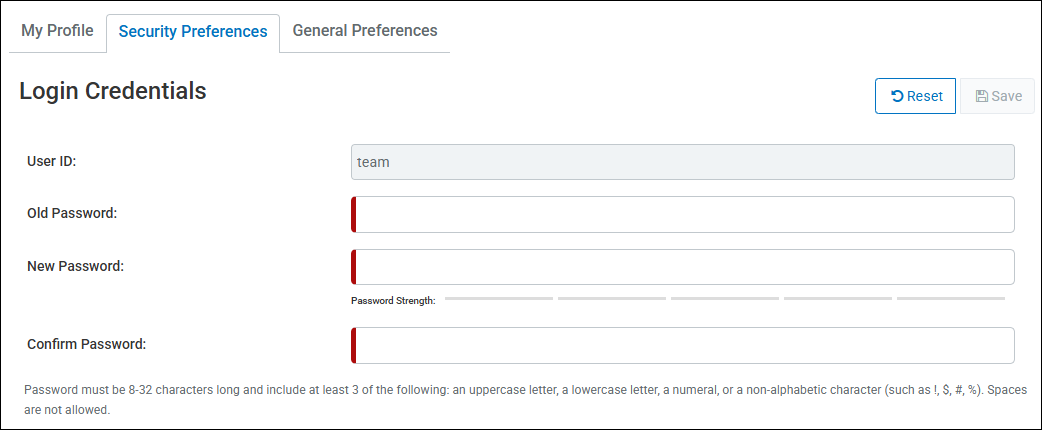Click the Confirm Password label
This screenshot has width=1042, height=430.
click(86, 344)
